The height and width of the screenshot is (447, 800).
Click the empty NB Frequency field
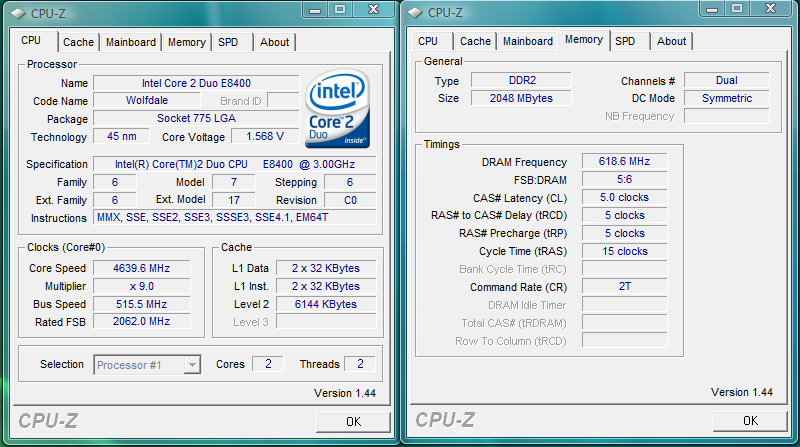[x=727, y=116]
